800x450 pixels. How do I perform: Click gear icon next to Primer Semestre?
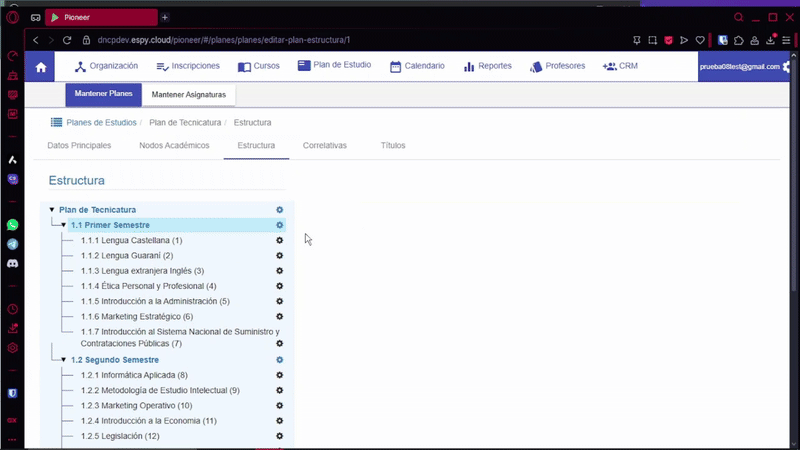point(280,225)
